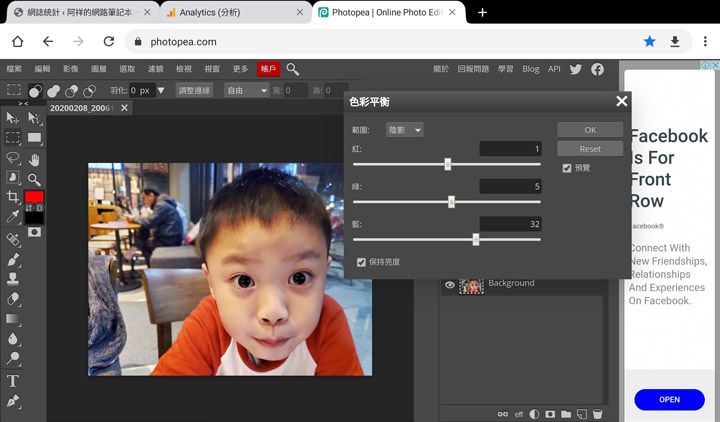Select the Lasso tool
Screen dimensions: 720x422
click(x=13, y=159)
